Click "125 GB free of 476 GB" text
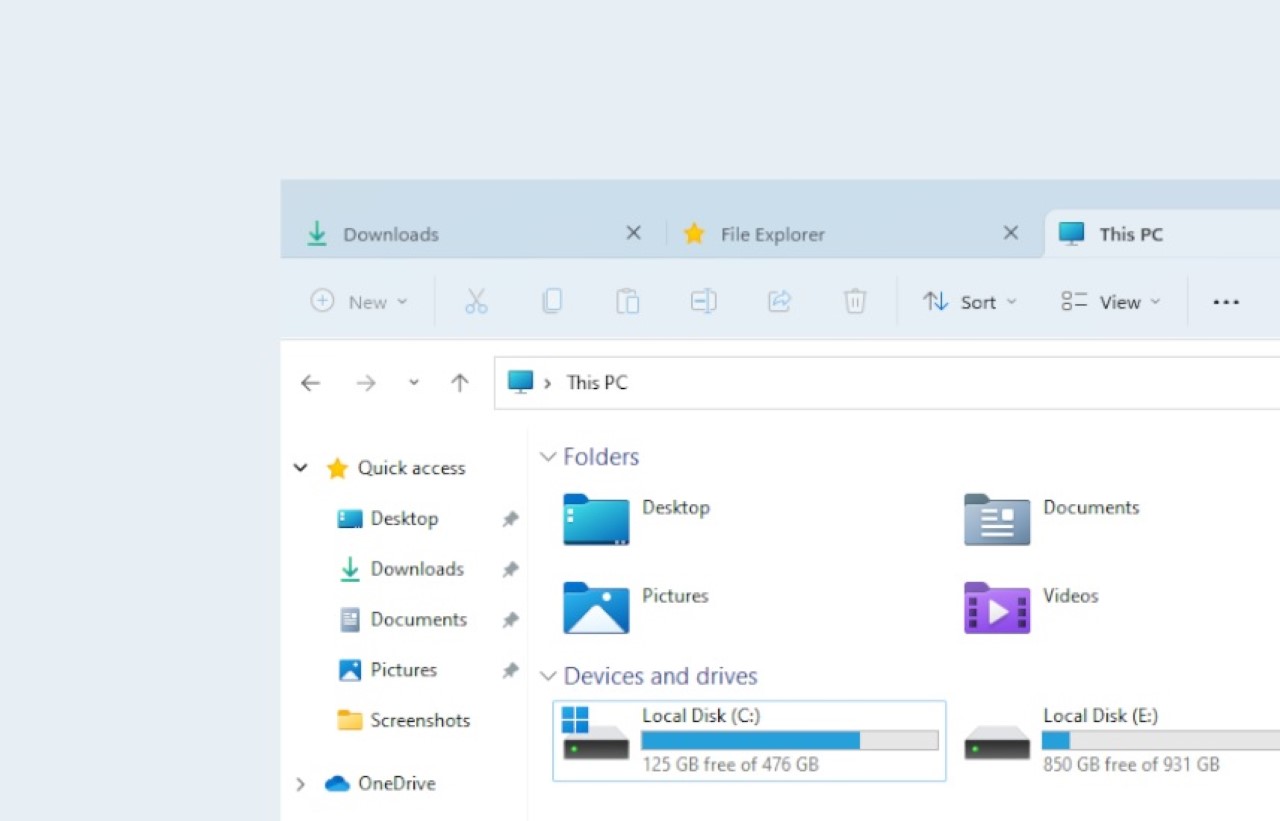This screenshot has height=821, width=1280. [730, 765]
